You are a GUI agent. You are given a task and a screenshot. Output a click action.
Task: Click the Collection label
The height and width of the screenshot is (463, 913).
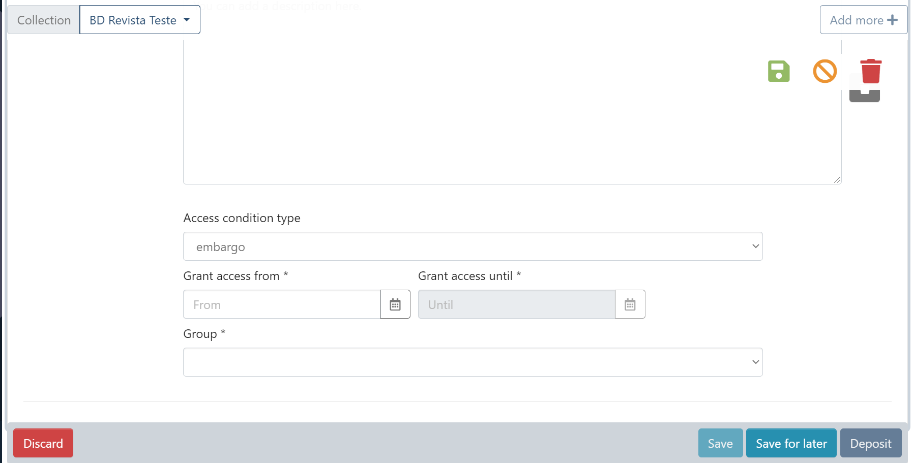click(x=44, y=20)
